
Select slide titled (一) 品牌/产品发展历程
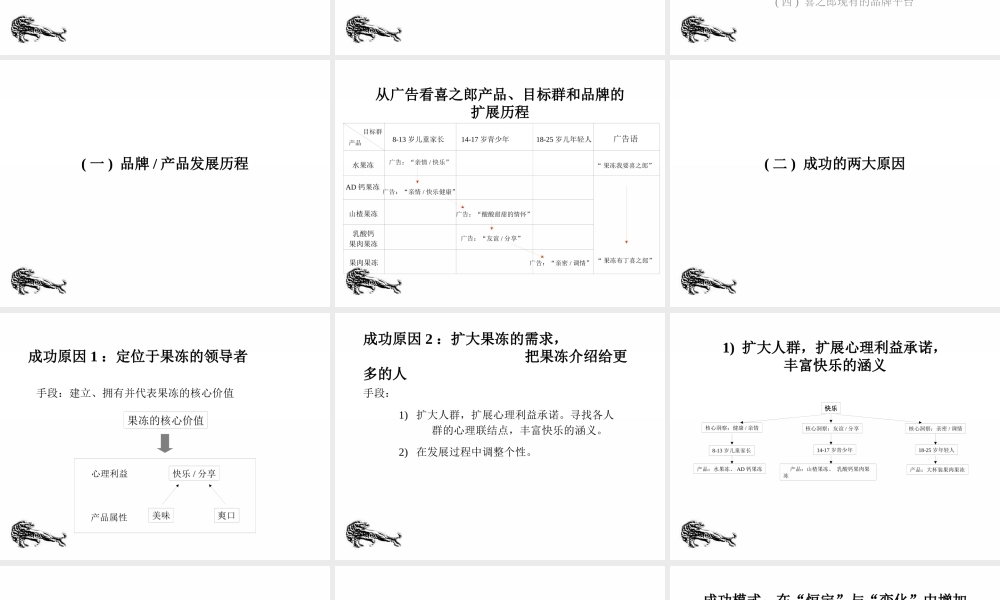(165, 184)
